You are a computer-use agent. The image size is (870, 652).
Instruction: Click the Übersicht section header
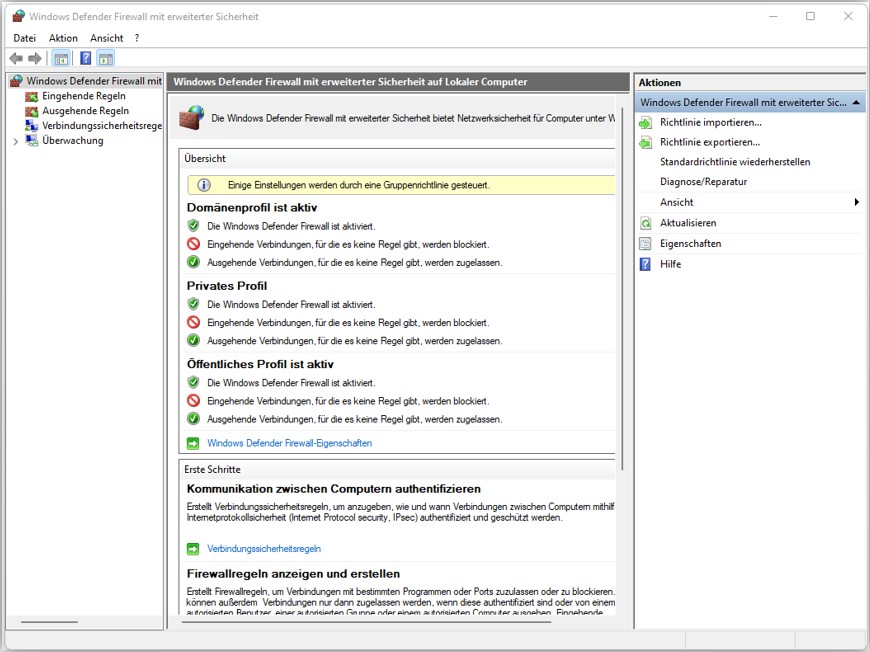coord(205,159)
